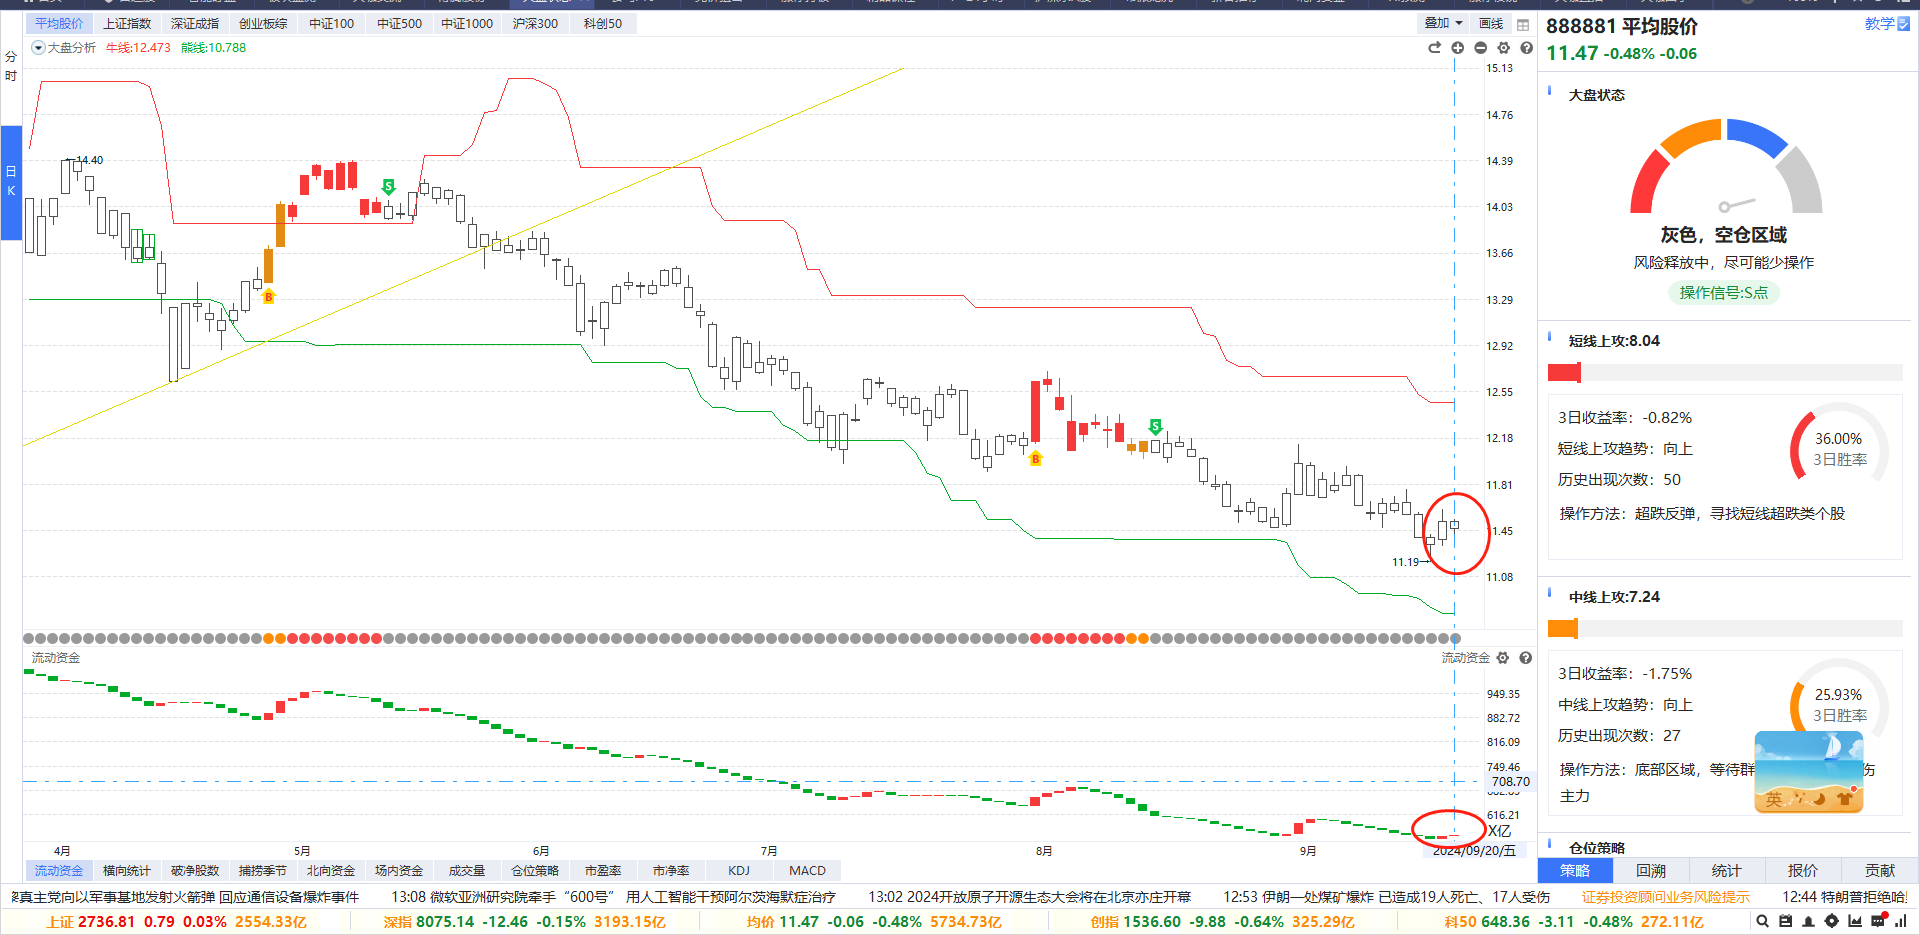Open the main chart help question-mark icon
Viewport: 1920px width, 935px height.
[x=1526, y=48]
